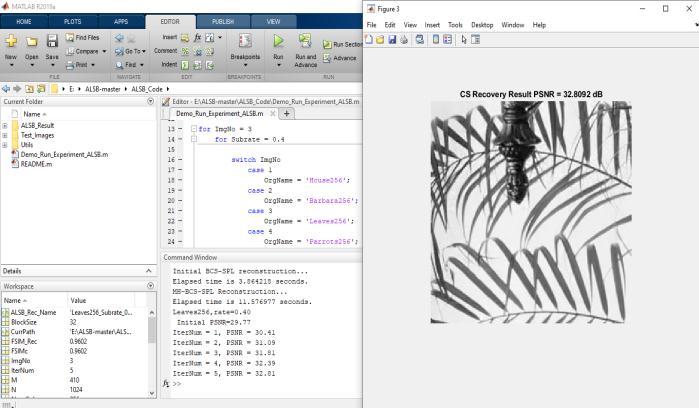The height and width of the screenshot is (408, 699).
Task: Switch to the PLOTS tab
Action: tap(72, 21)
